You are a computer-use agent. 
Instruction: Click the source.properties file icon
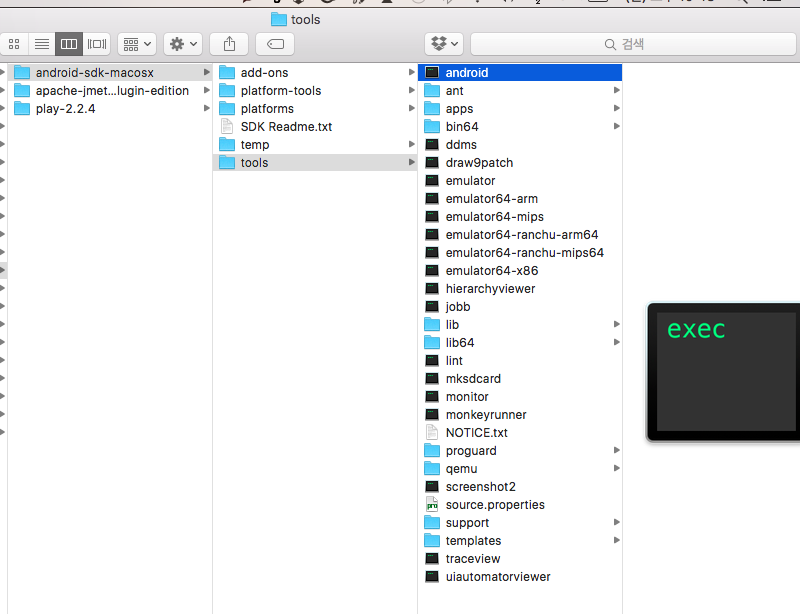coord(432,505)
